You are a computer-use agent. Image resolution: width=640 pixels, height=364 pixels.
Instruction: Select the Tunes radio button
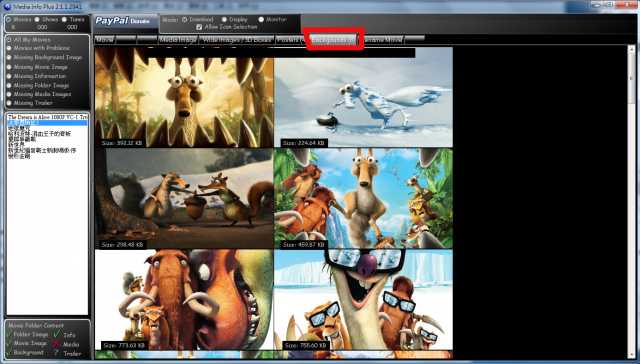[x=64, y=19]
